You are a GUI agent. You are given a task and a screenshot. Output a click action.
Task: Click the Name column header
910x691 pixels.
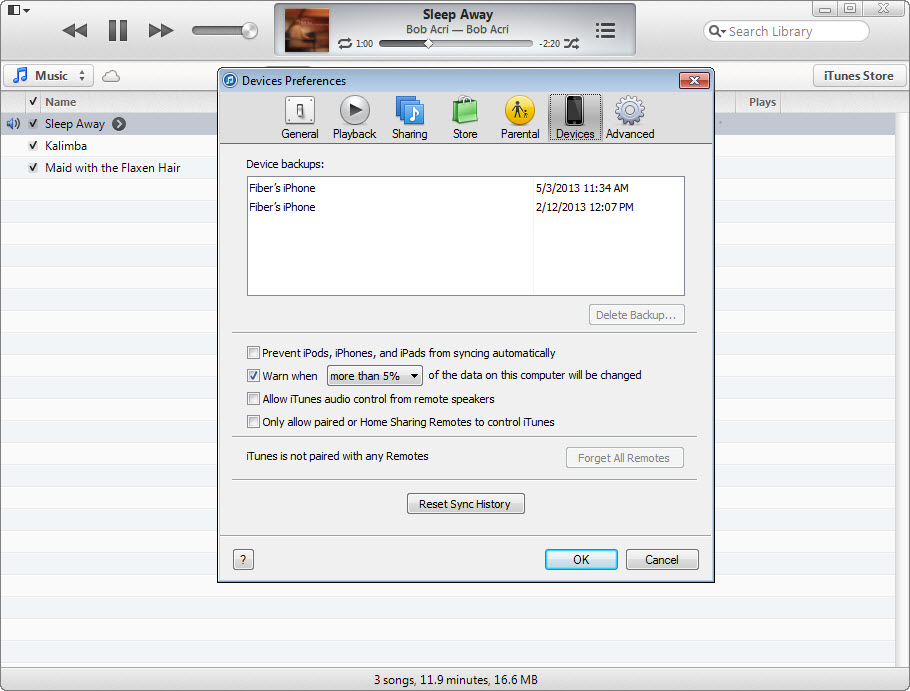click(61, 102)
